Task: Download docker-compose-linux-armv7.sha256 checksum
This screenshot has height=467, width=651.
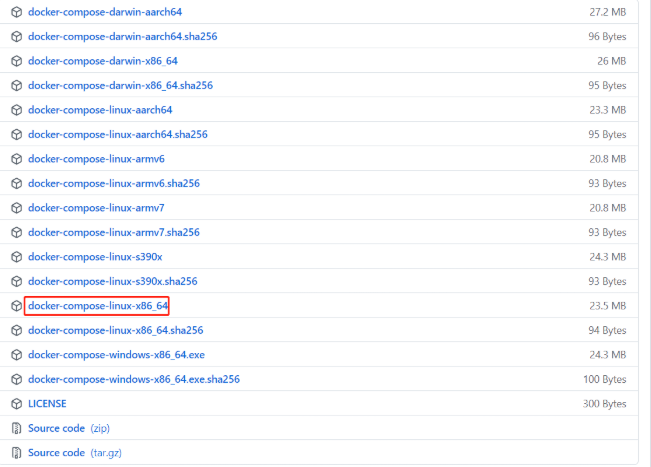Action: tap(114, 232)
